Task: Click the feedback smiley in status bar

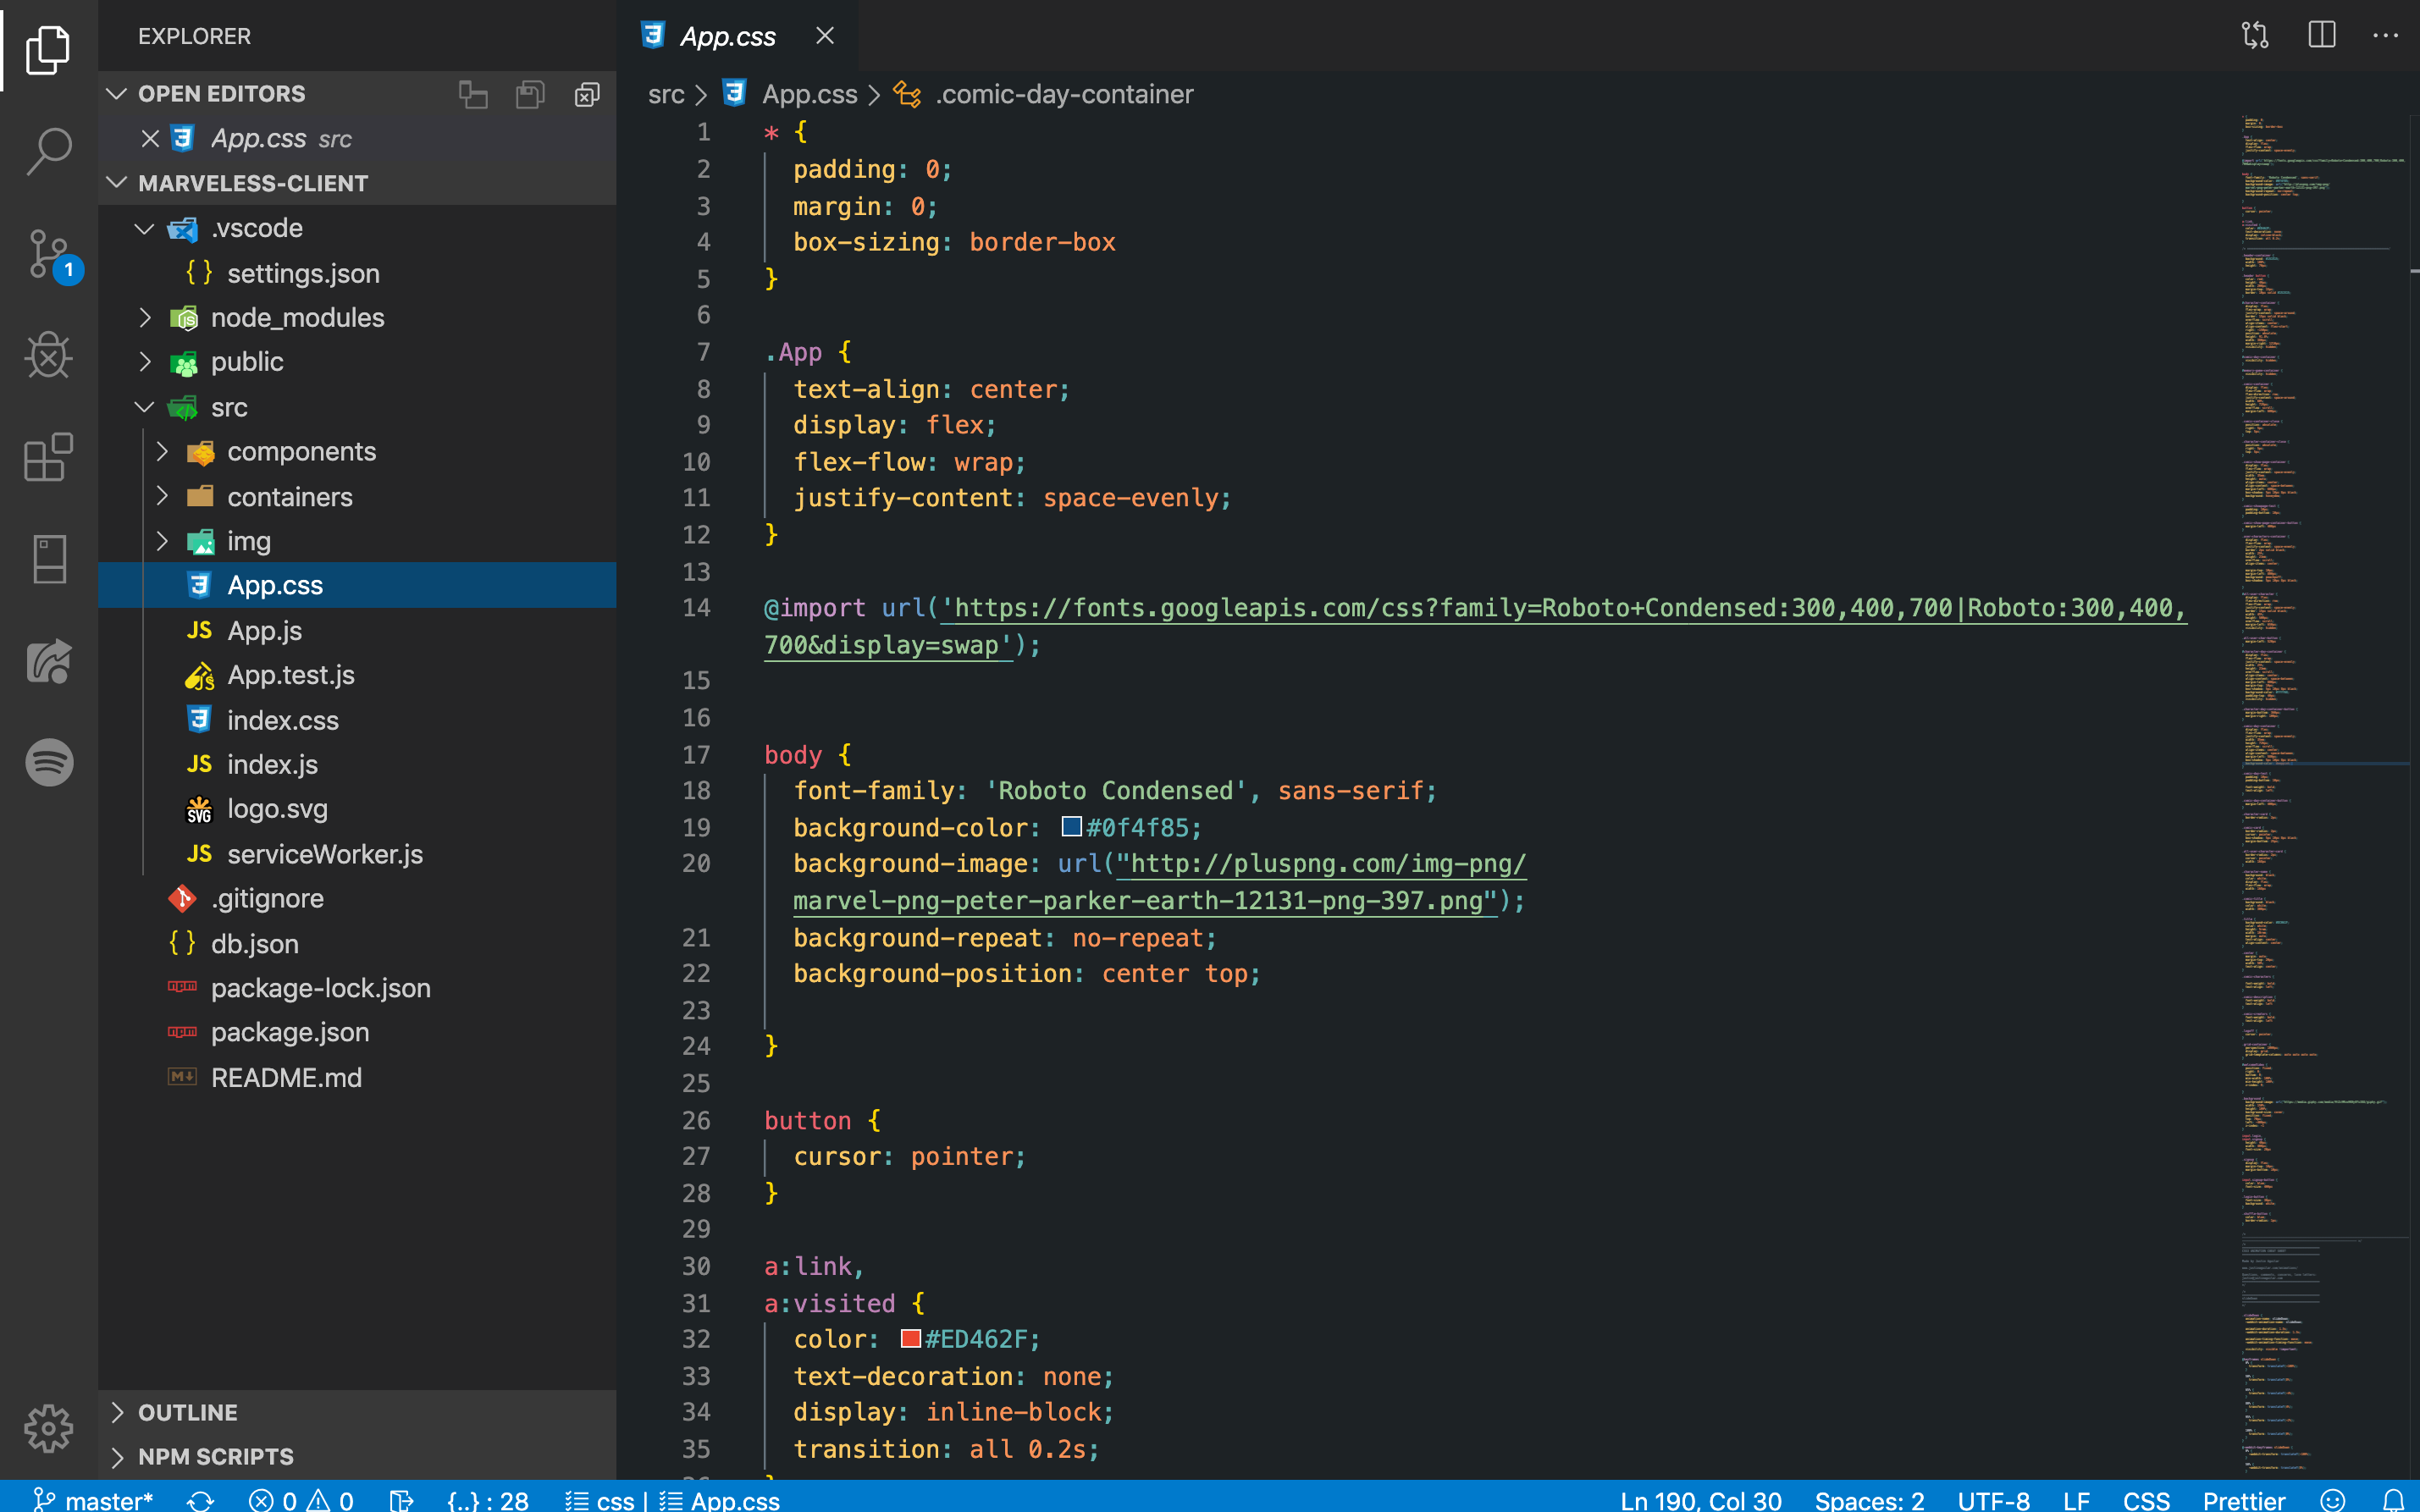Action: (2332, 1500)
